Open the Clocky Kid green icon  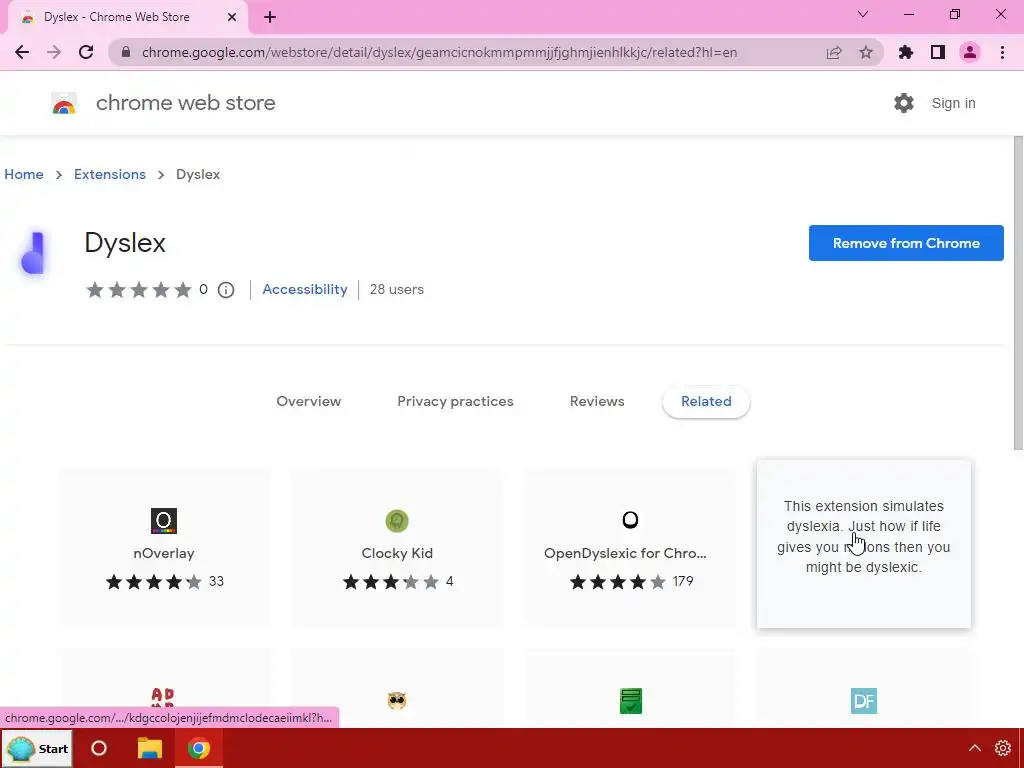click(x=397, y=520)
